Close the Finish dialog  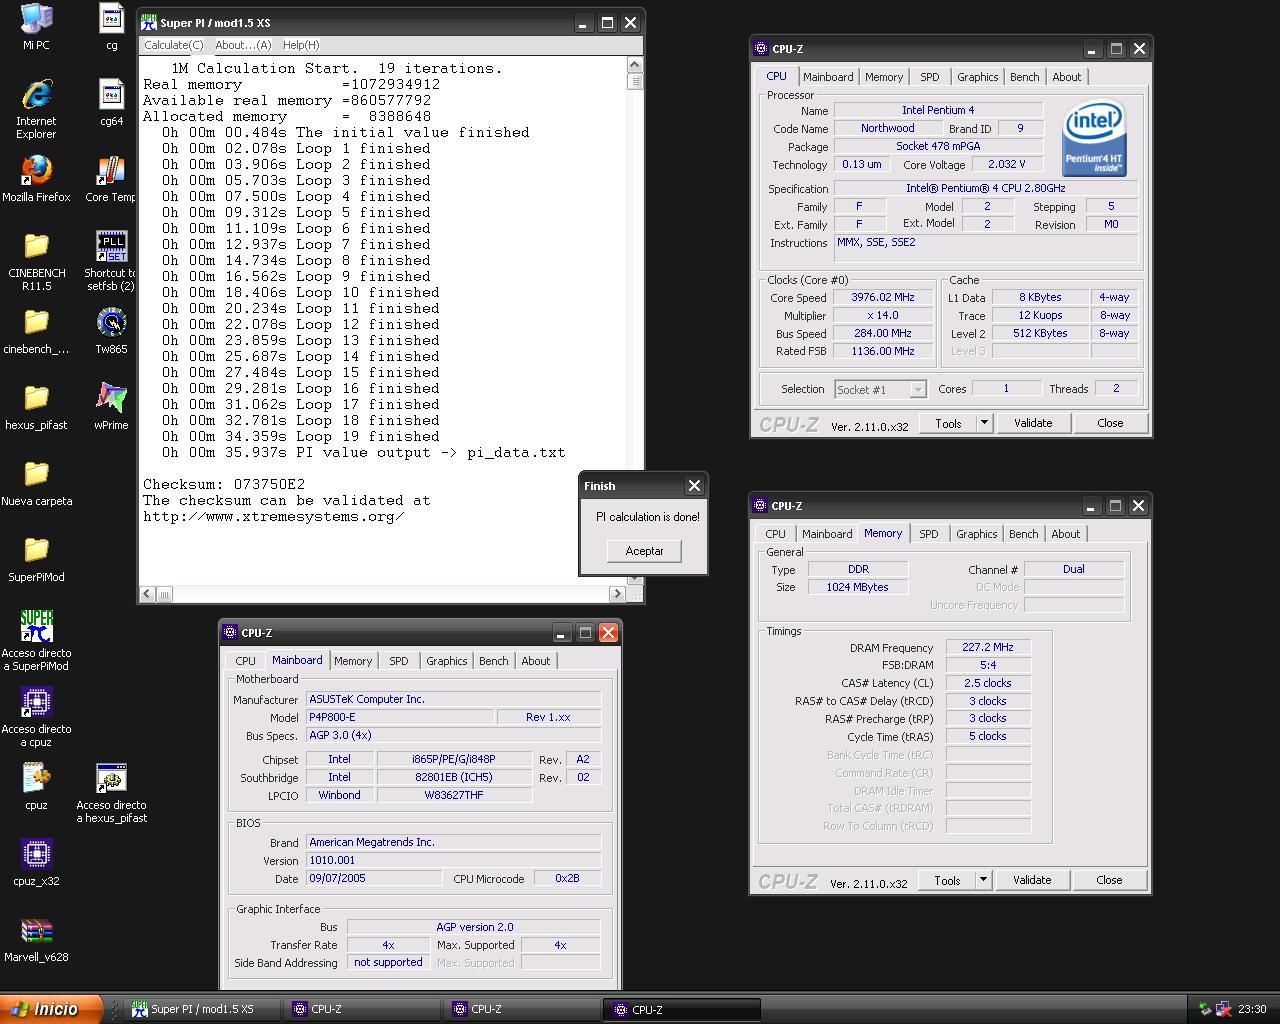click(694, 486)
